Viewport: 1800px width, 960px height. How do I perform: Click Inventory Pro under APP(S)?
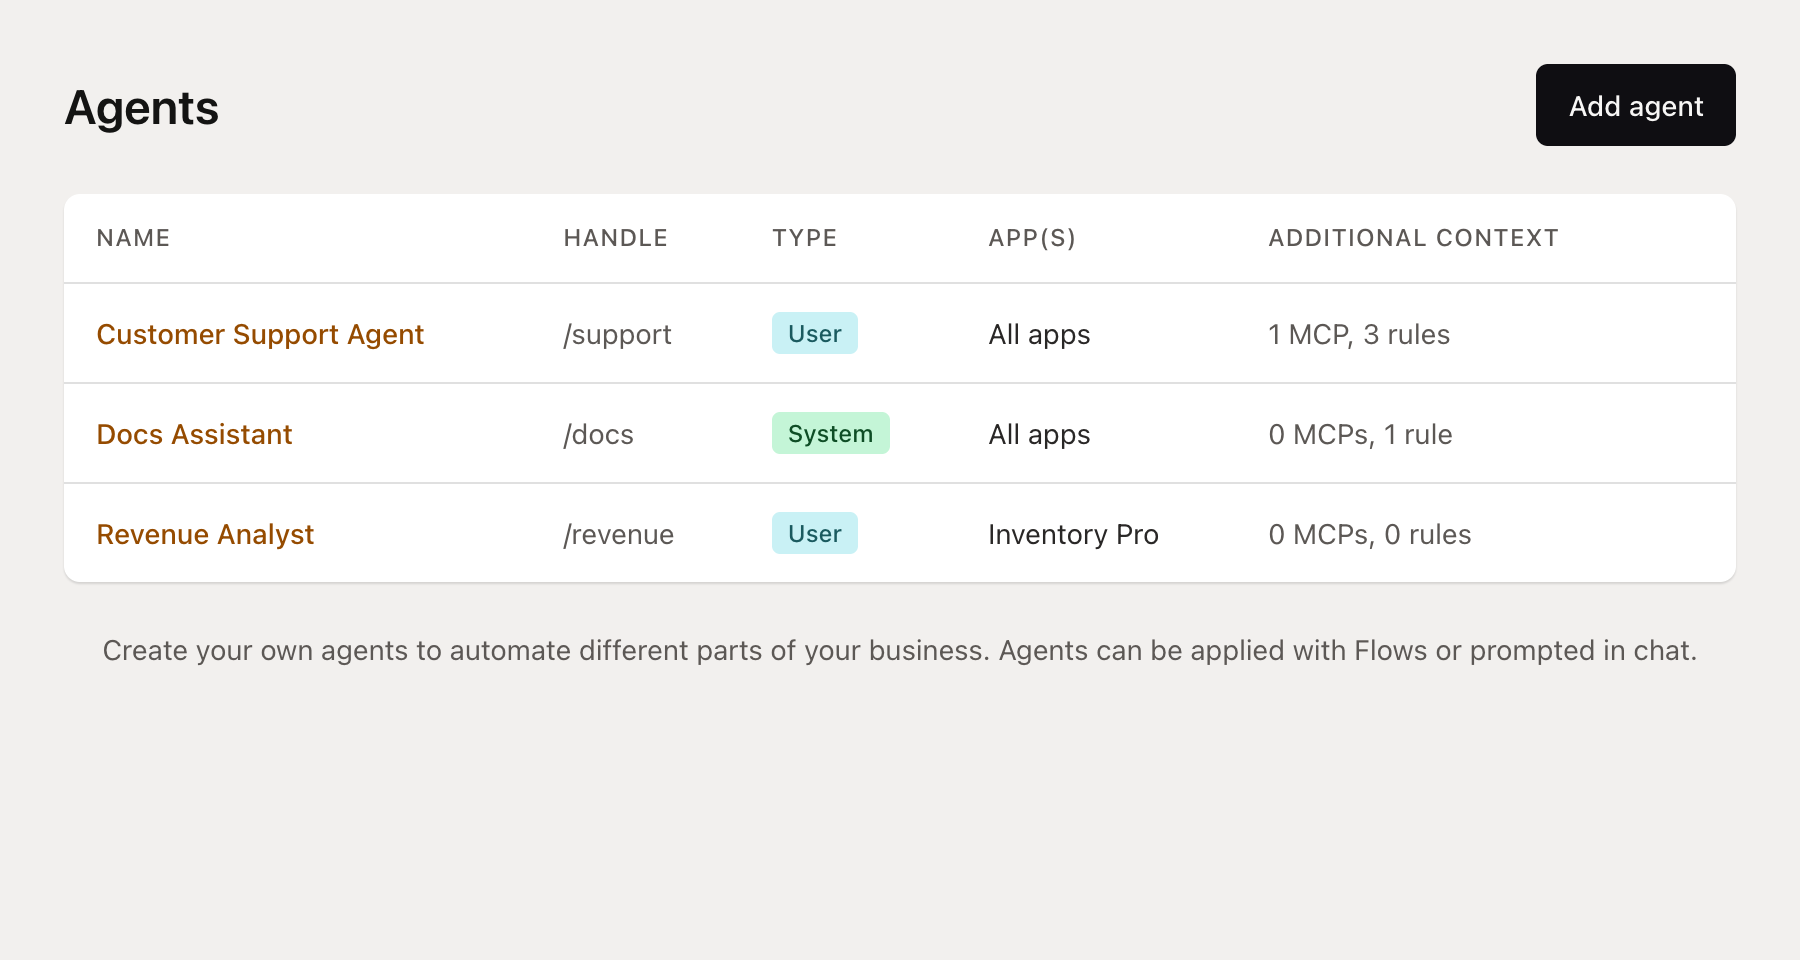pos(1073,534)
